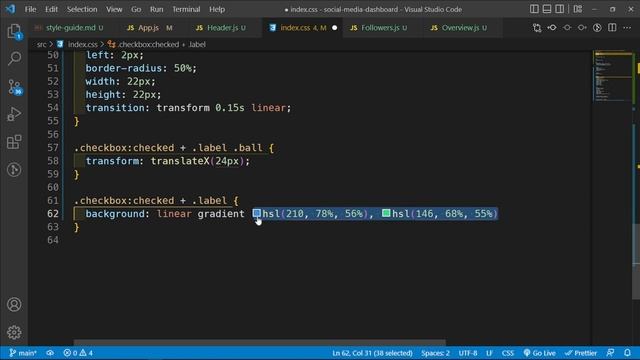Screen dimensions: 640x360
Task: Click the VS Code logo in title bar
Action: [x=10, y=9]
